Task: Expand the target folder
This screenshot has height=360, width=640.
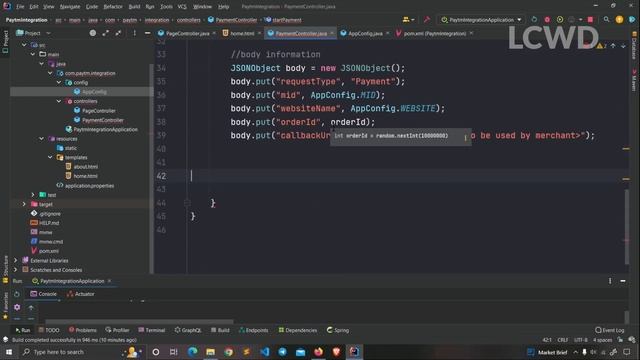Action: [x=24, y=204]
